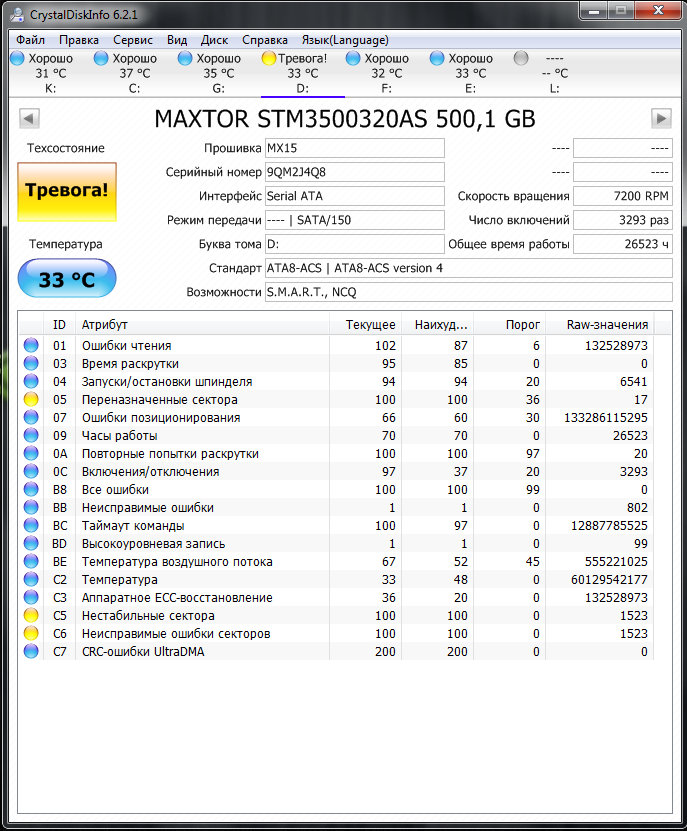
Task: Click the Порог column header
Action: coord(510,325)
